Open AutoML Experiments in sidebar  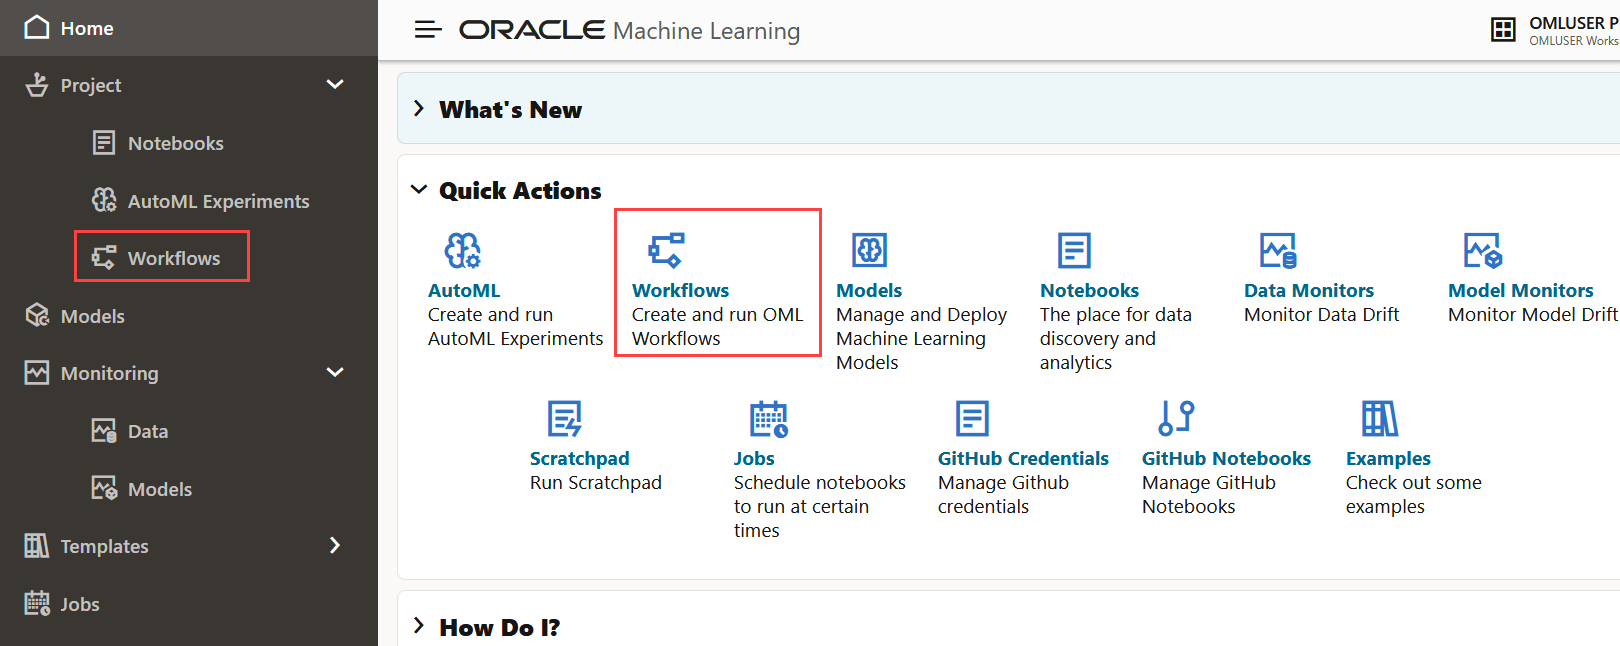(219, 202)
